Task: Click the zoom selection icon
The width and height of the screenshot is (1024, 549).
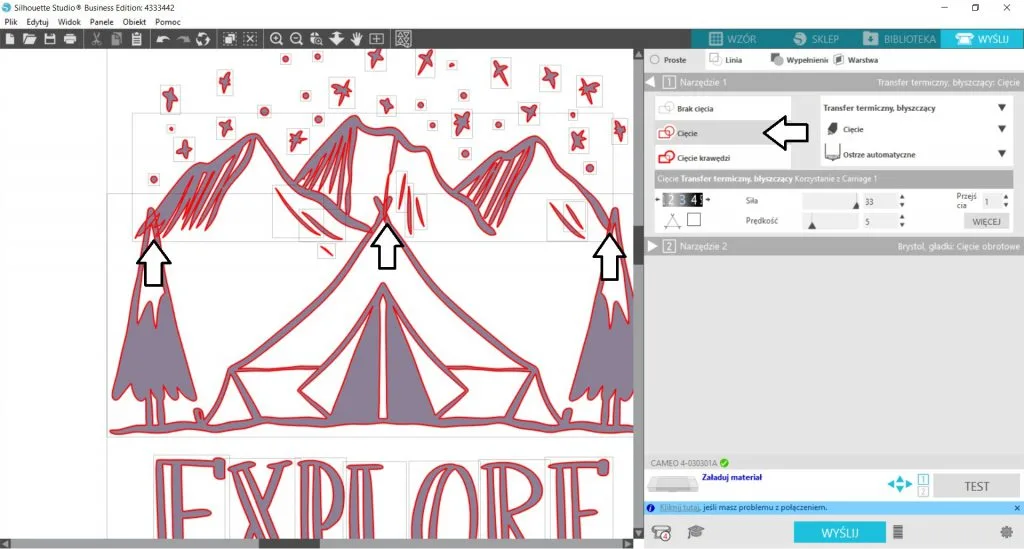Action: (316, 39)
